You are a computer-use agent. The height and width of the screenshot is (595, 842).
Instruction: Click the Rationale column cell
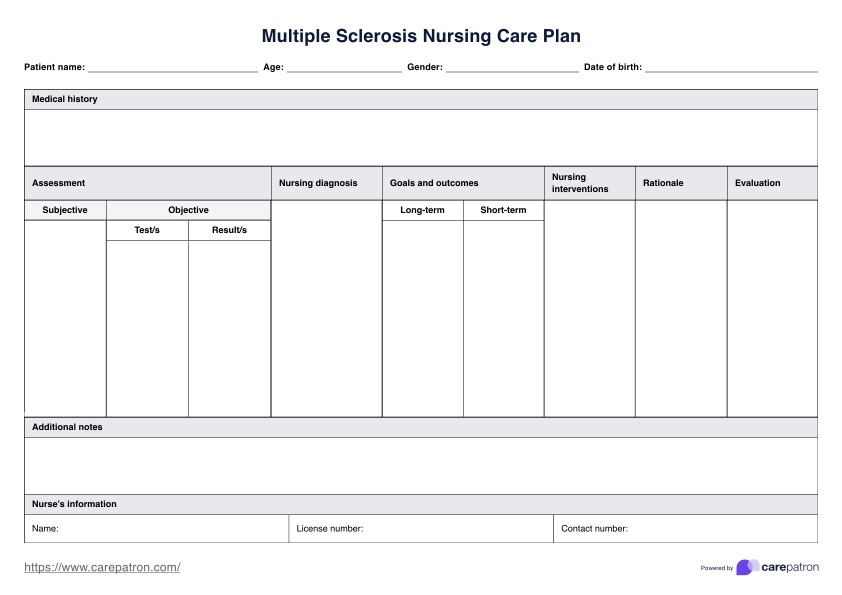[x=680, y=308]
